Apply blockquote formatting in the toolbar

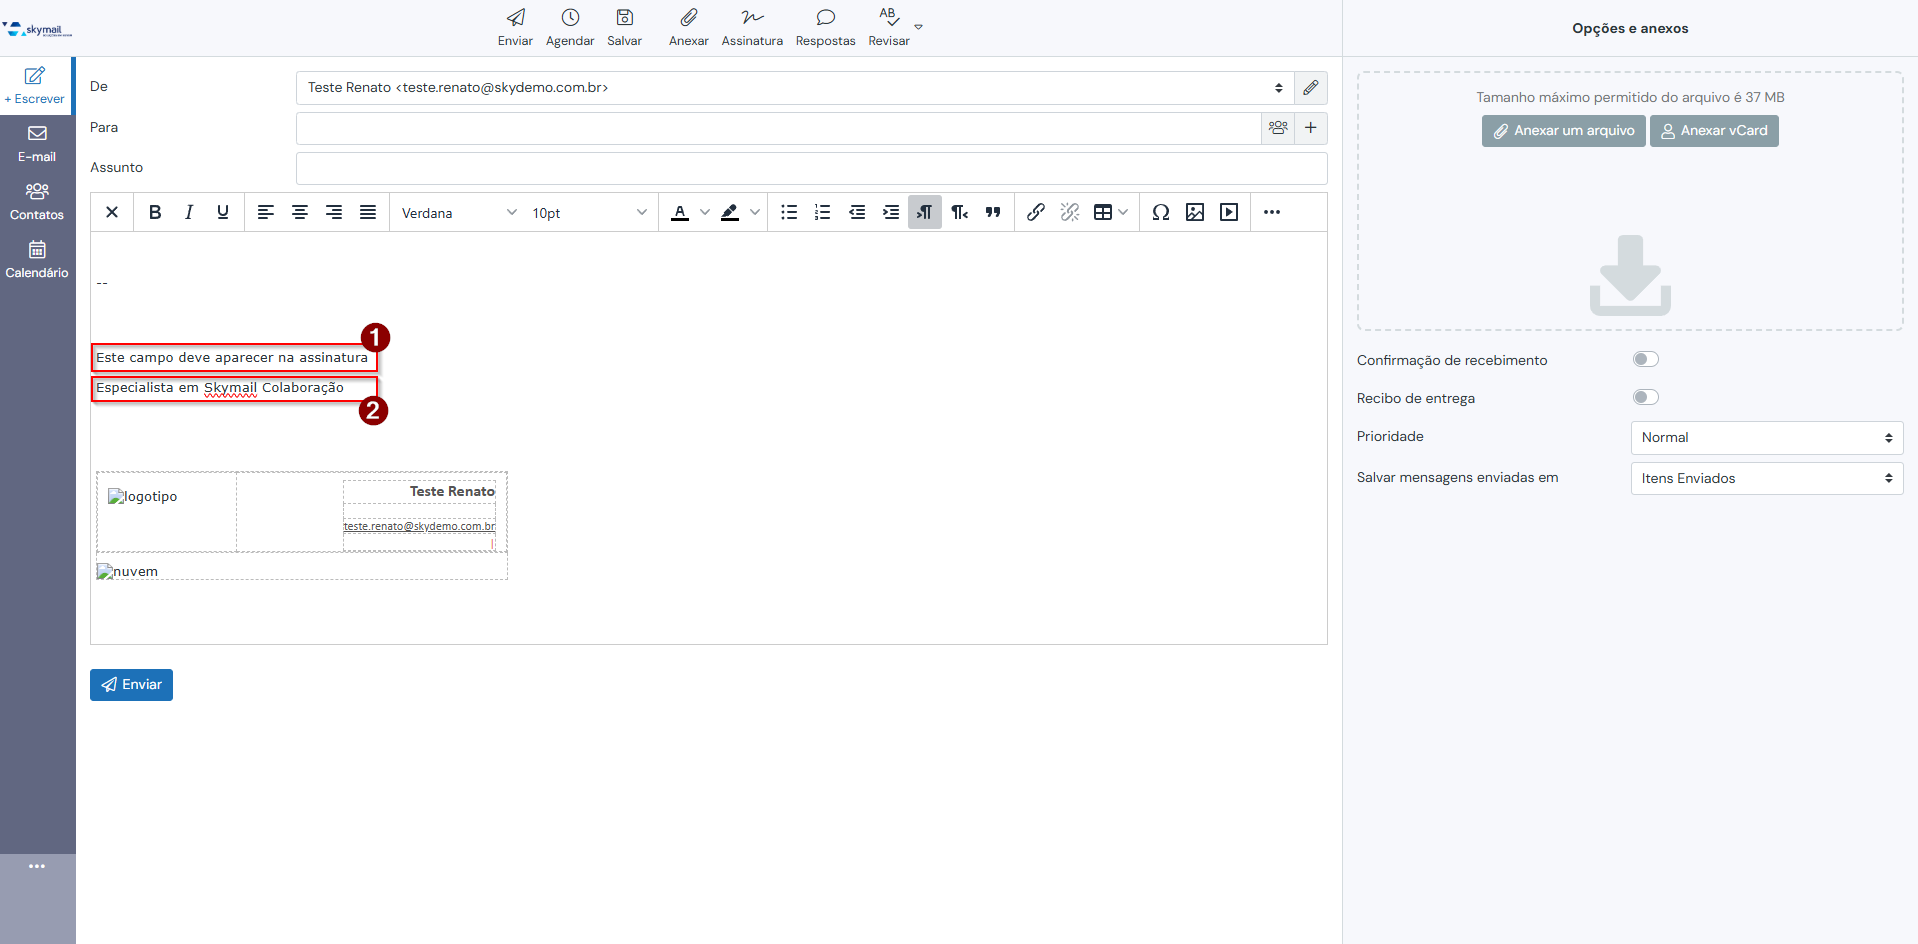click(x=993, y=212)
